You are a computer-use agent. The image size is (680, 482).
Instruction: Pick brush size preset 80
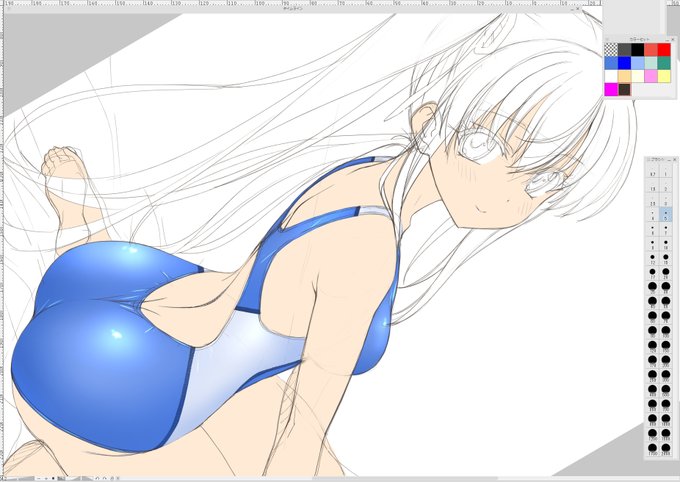652,332
